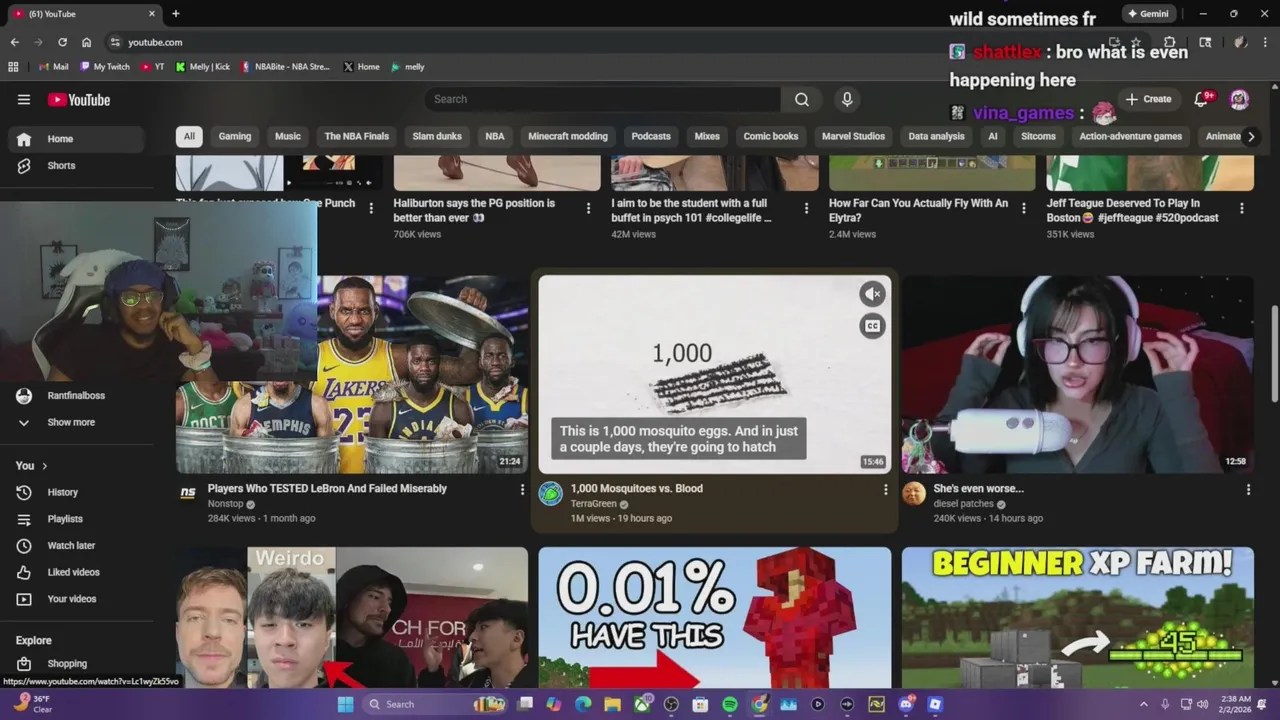Open My Twitch bookmark
This screenshot has height=720, width=1280.
(x=105, y=67)
